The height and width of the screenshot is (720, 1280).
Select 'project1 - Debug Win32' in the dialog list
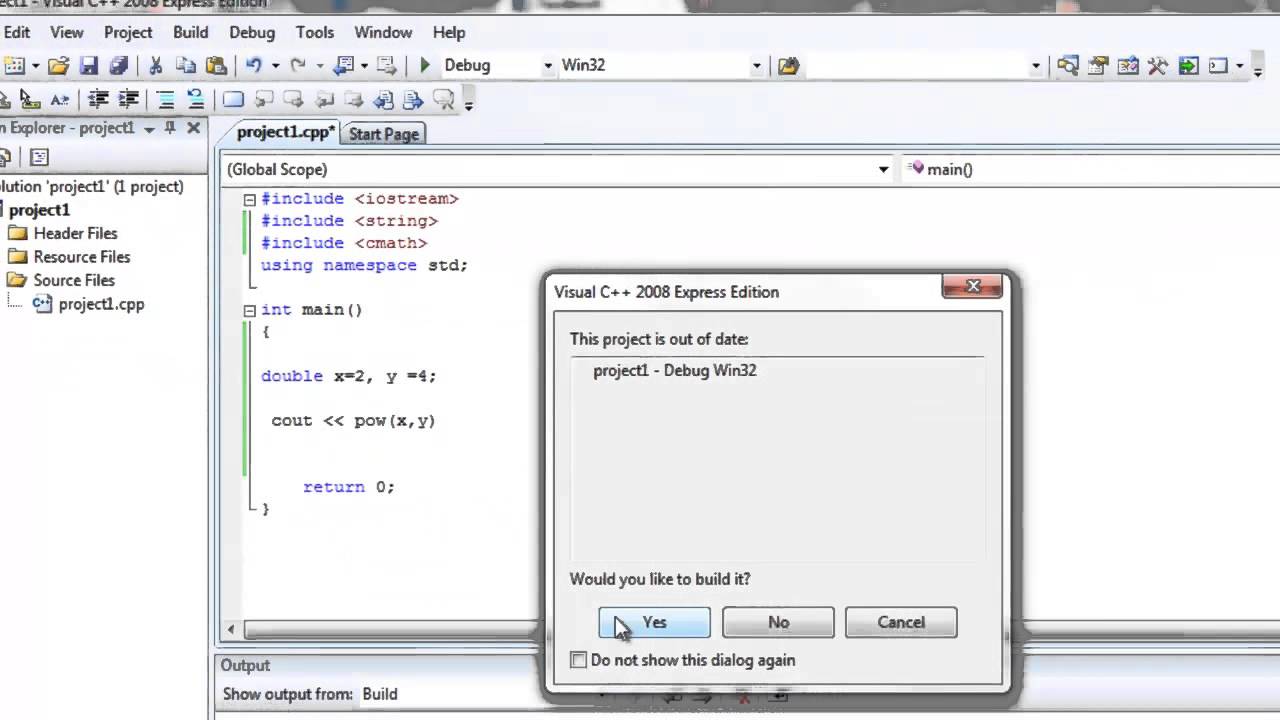pyautogui.click(x=675, y=370)
